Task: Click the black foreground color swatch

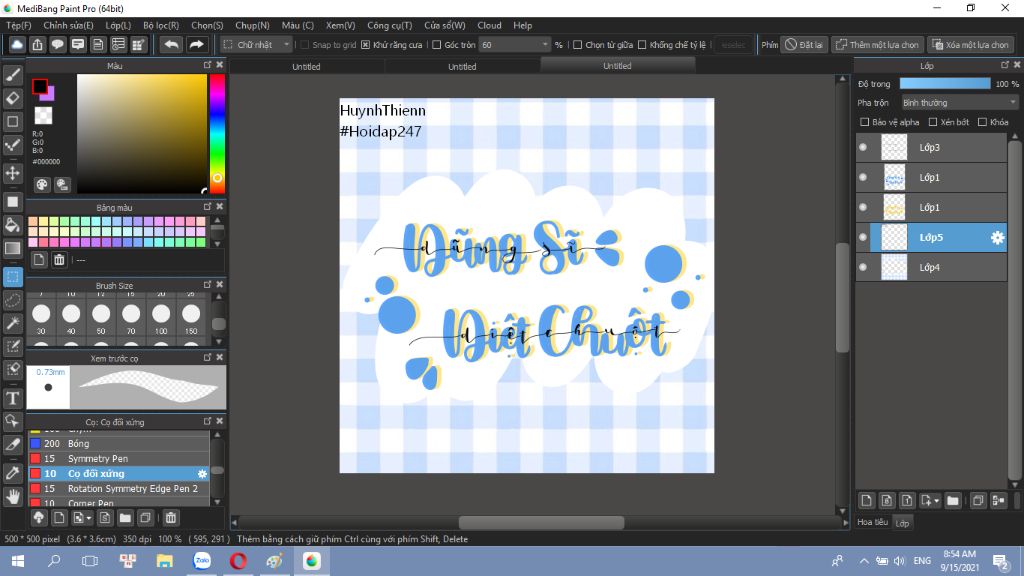Action: point(39,86)
